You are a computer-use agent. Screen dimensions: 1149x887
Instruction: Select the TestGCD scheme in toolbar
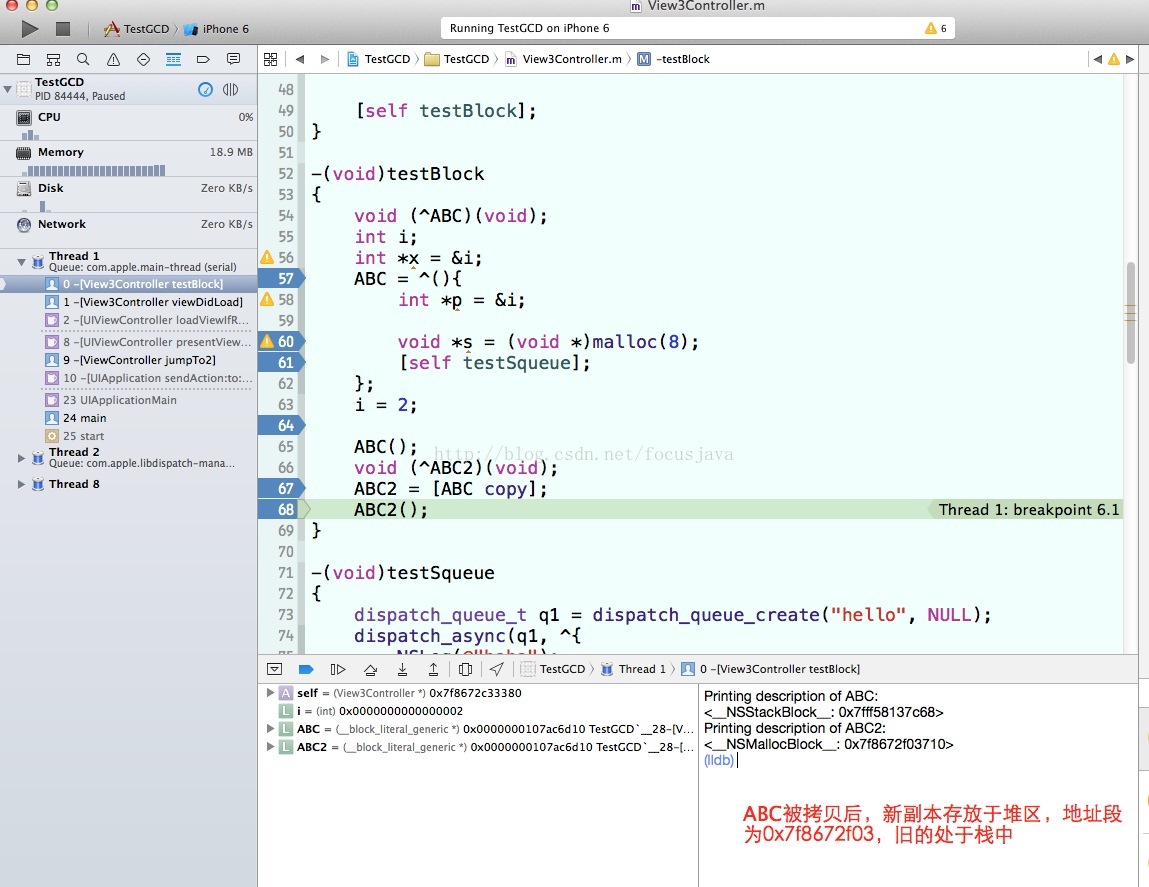click(136, 29)
